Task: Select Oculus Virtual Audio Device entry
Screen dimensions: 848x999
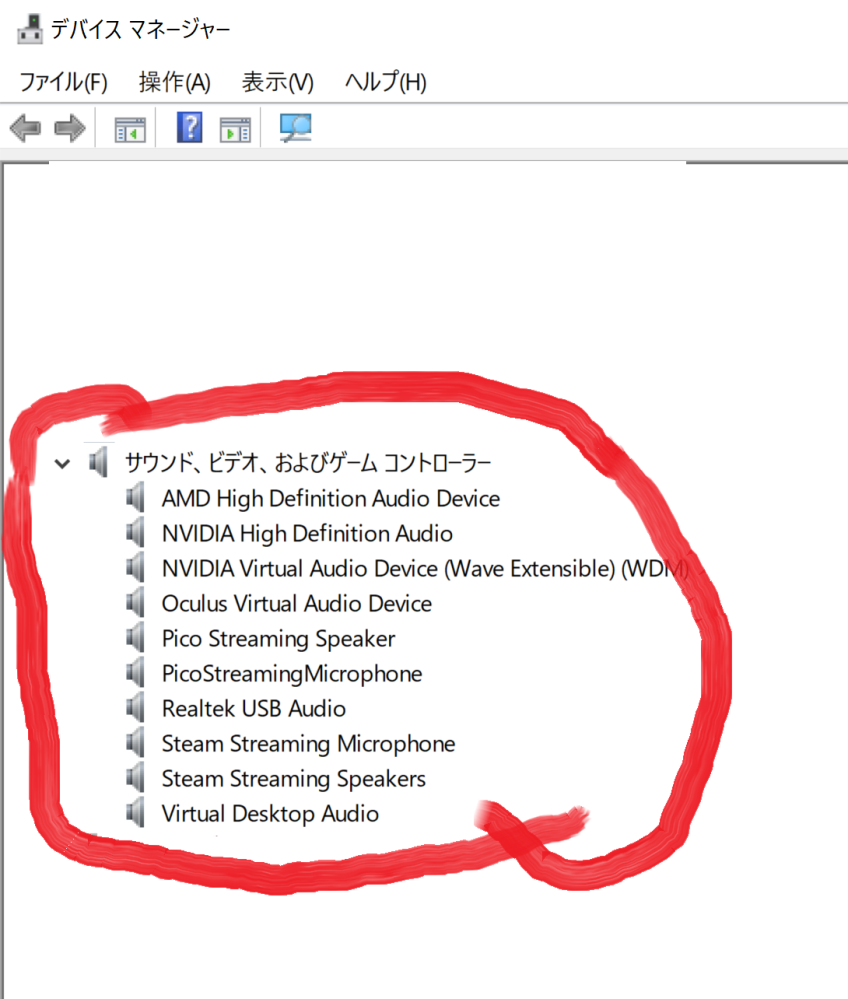Action: tap(297, 604)
